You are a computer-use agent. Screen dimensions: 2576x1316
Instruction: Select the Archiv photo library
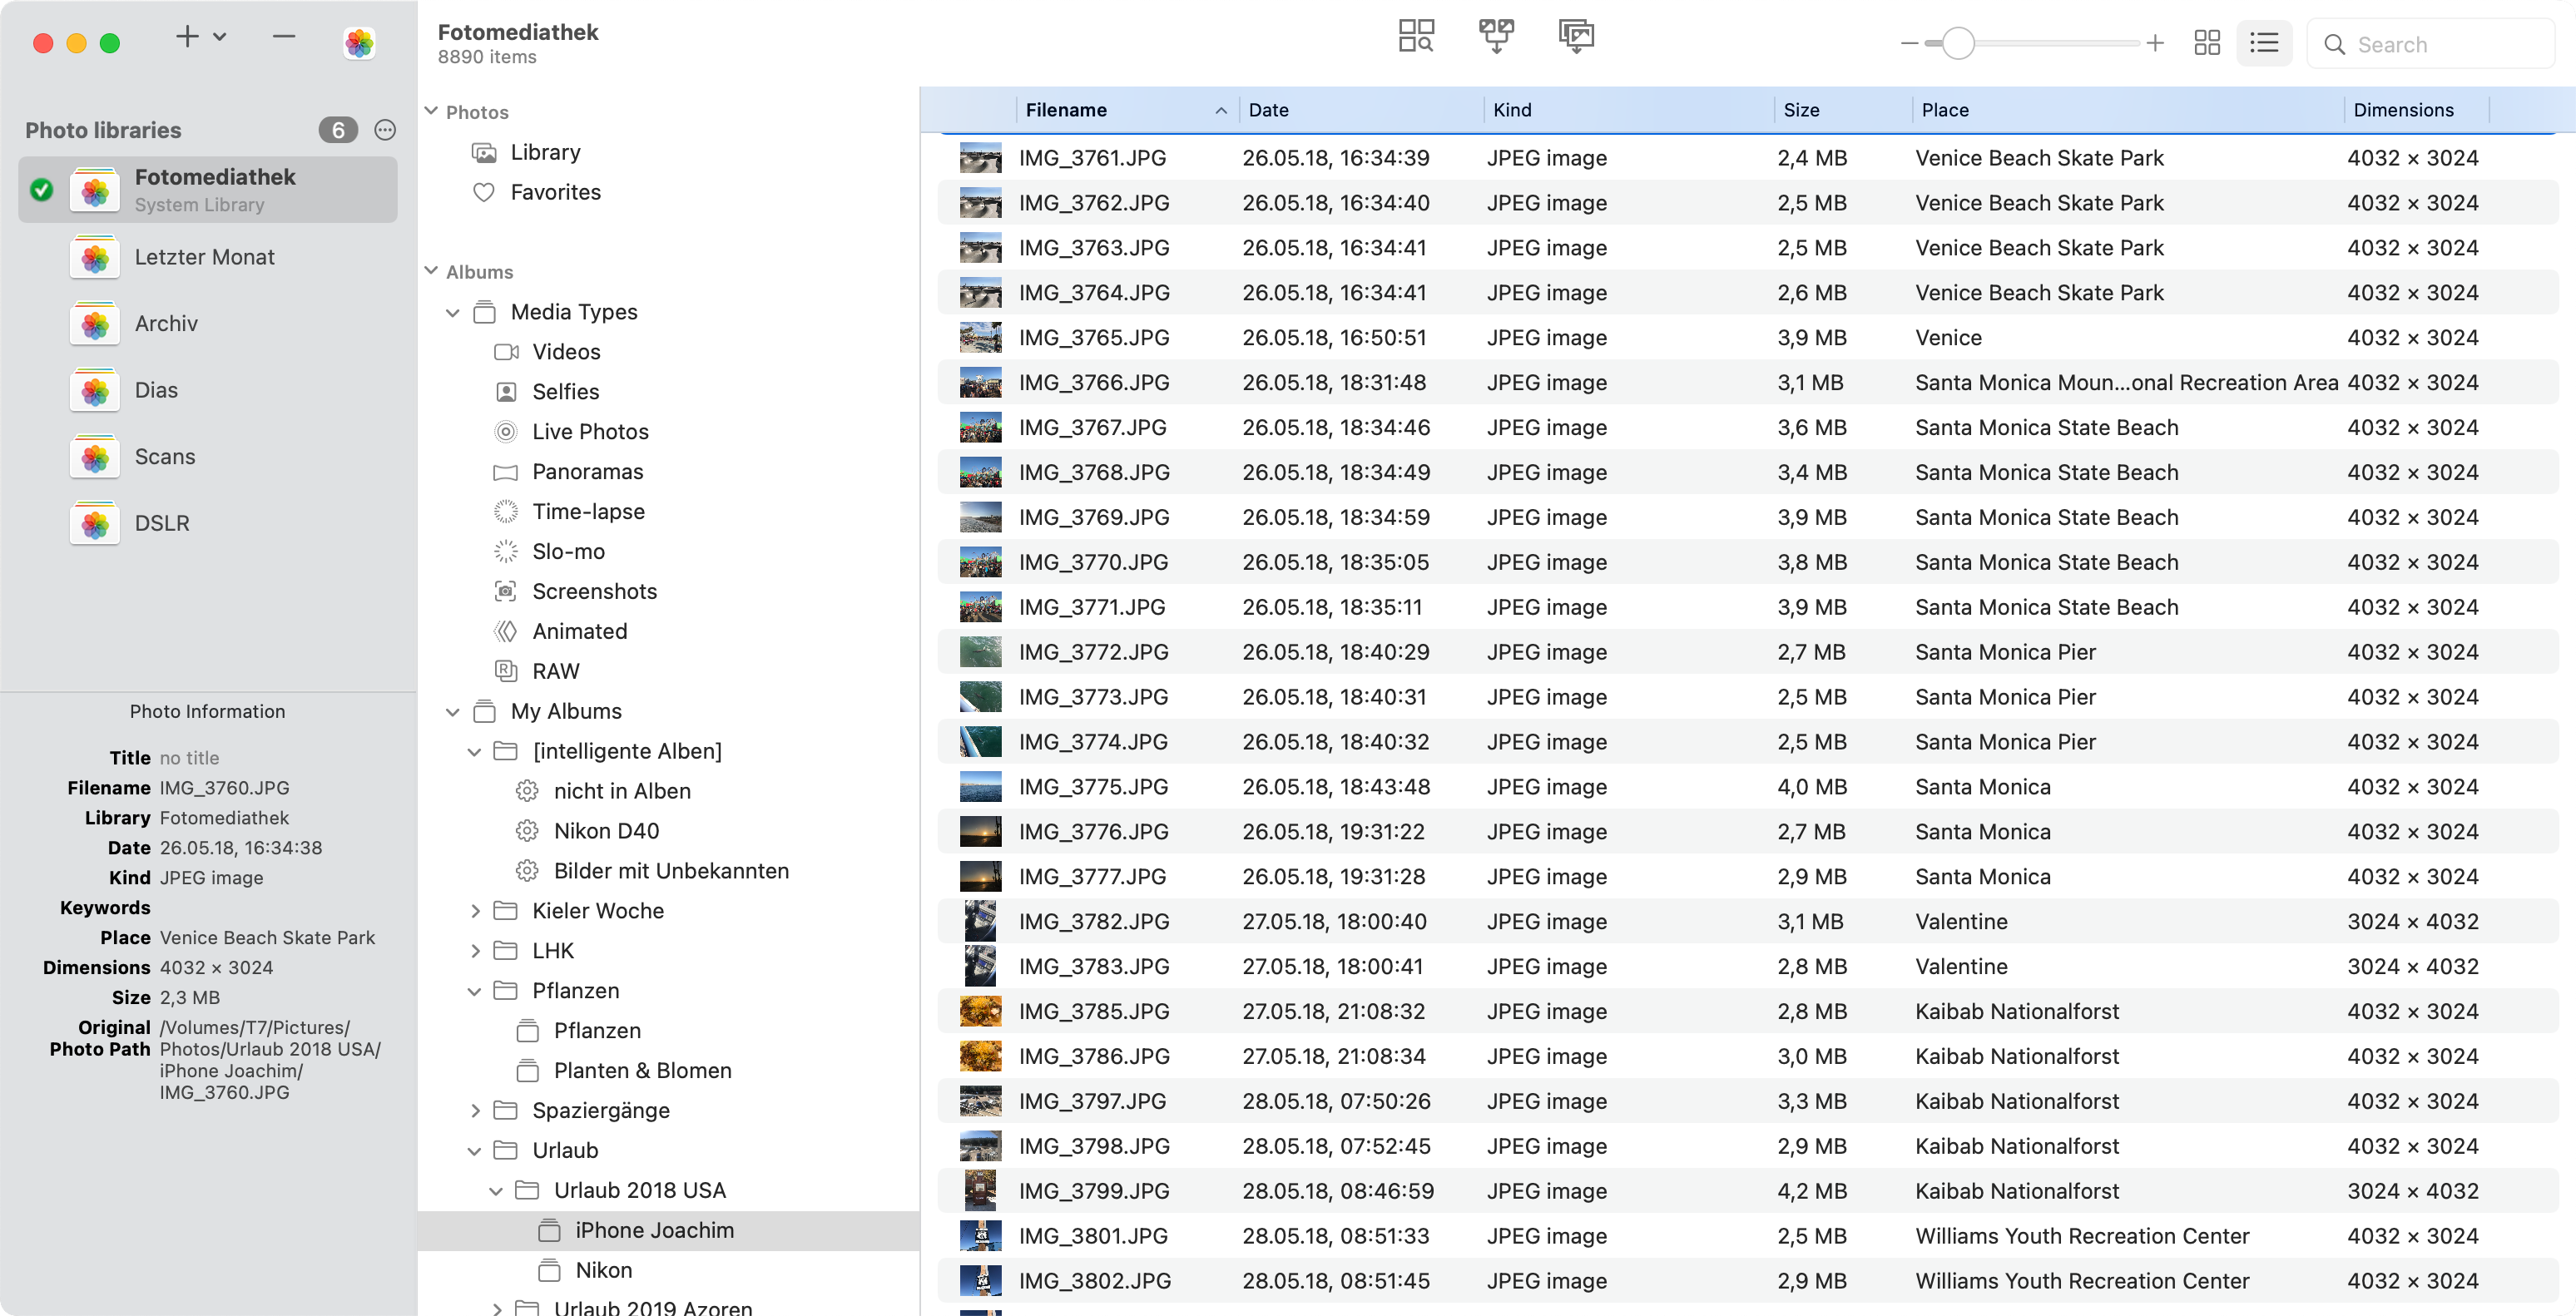click(166, 323)
